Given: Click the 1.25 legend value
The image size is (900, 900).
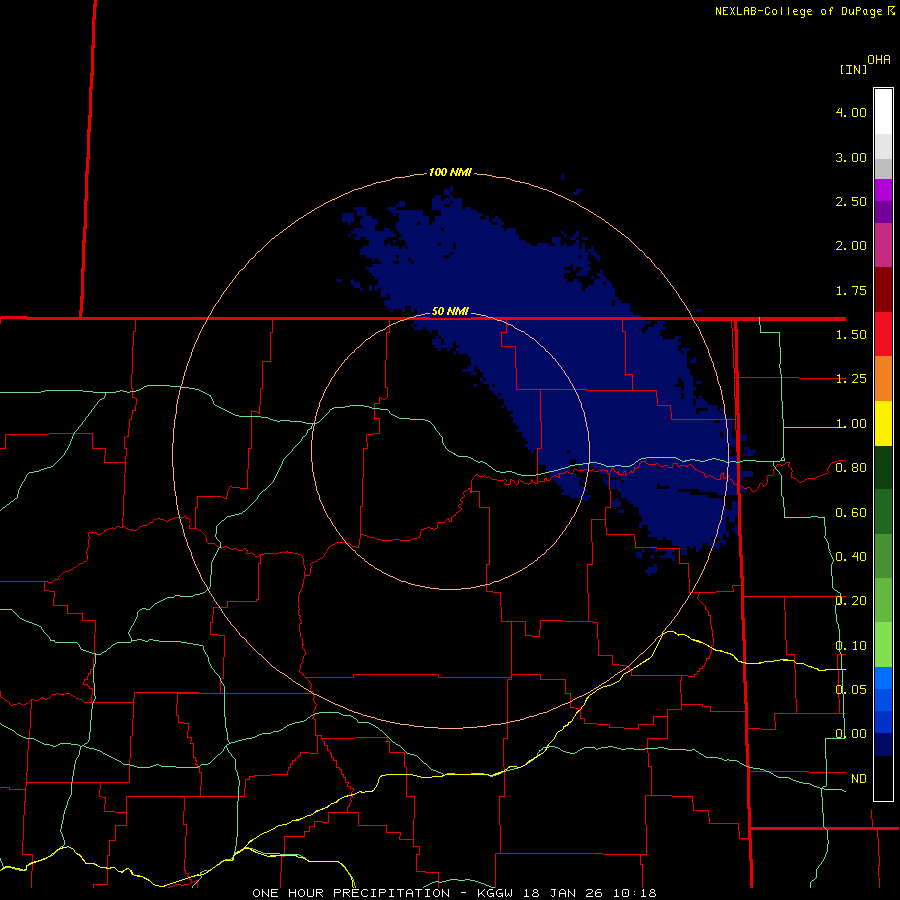Looking at the screenshot, I should point(851,379).
